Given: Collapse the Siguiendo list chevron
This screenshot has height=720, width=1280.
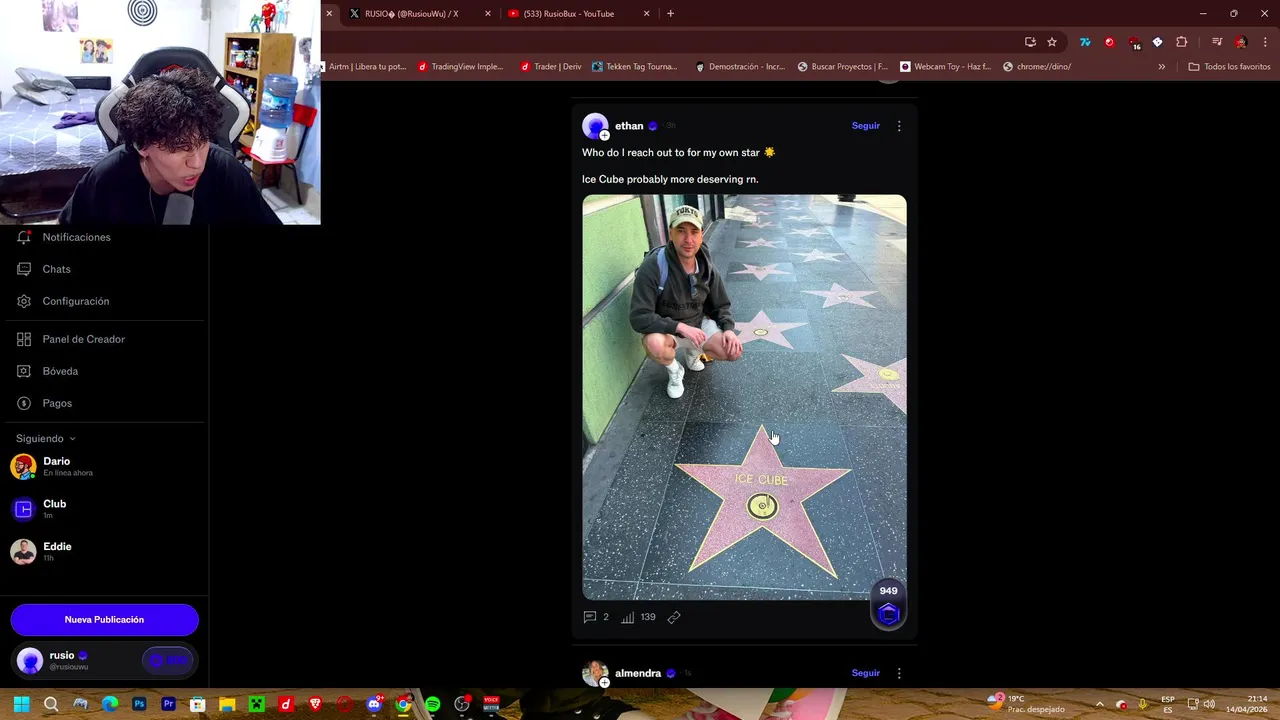Looking at the screenshot, I should [x=72, y=439].
